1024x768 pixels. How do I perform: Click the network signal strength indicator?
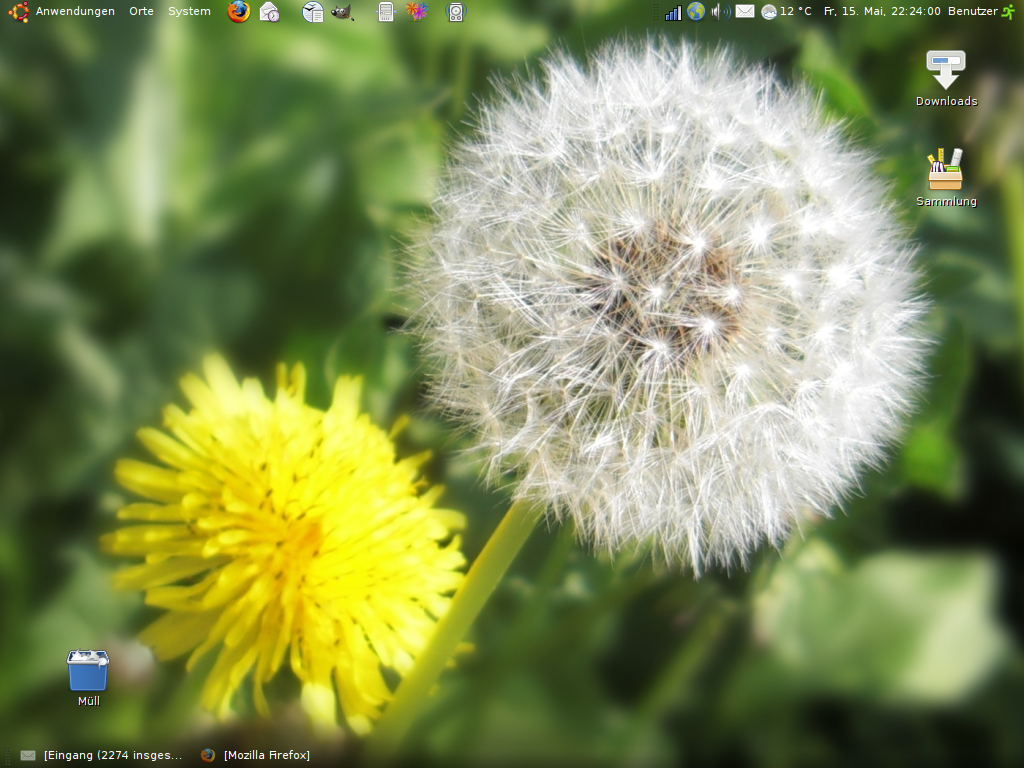click(x=673, y=11)
